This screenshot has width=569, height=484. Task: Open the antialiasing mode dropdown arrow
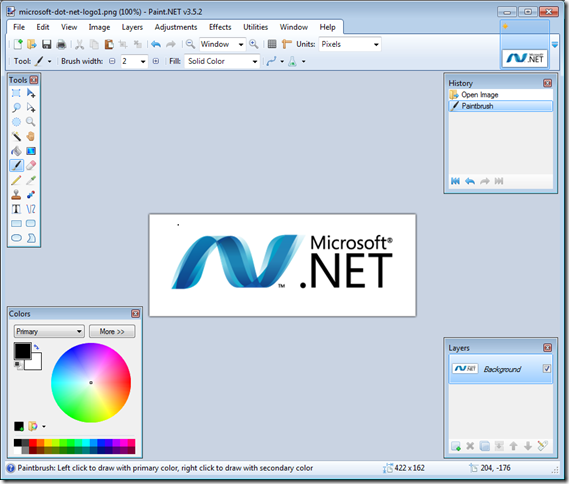pyautogui.click(x=282, y=61)
